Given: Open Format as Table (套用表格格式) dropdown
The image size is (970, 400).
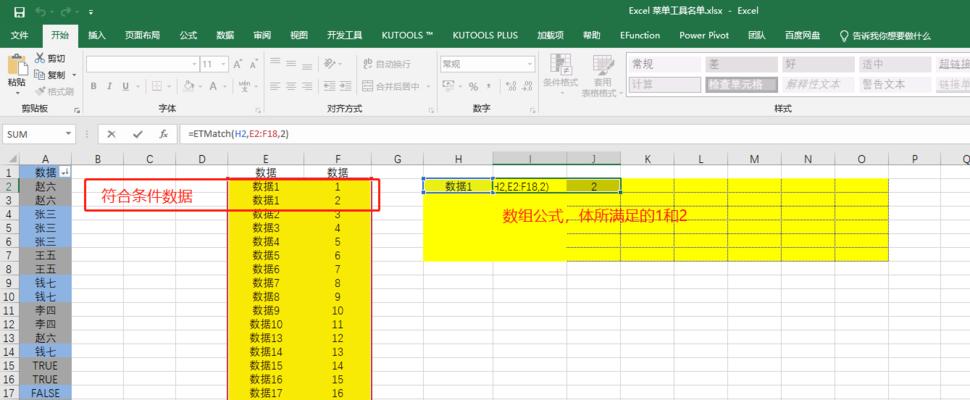Looking at the screenshot, I should (602, 76).
